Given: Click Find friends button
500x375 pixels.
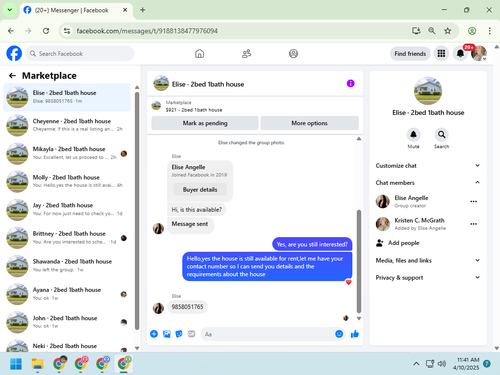Looking at the screenshot, I should 410,53.
